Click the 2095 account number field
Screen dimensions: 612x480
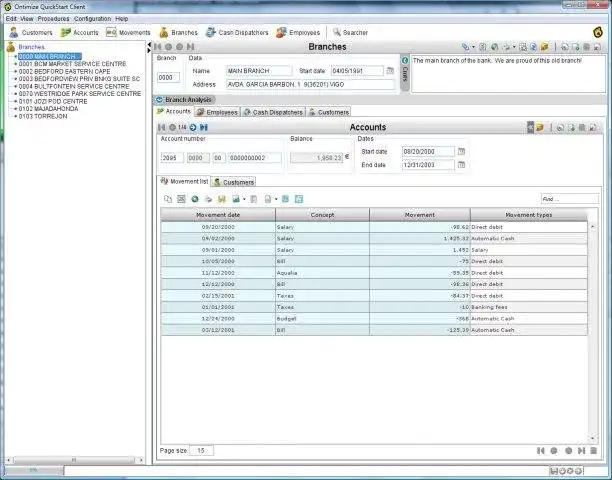[x=172, y=158]
